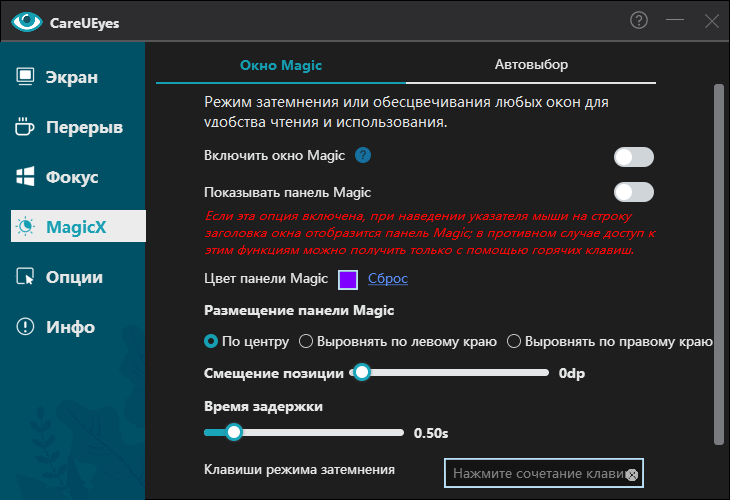This screenshot has height=500, width=730.
Task: Turn on Показывать панель Magic switch
Action: click(x=633, y=192)
